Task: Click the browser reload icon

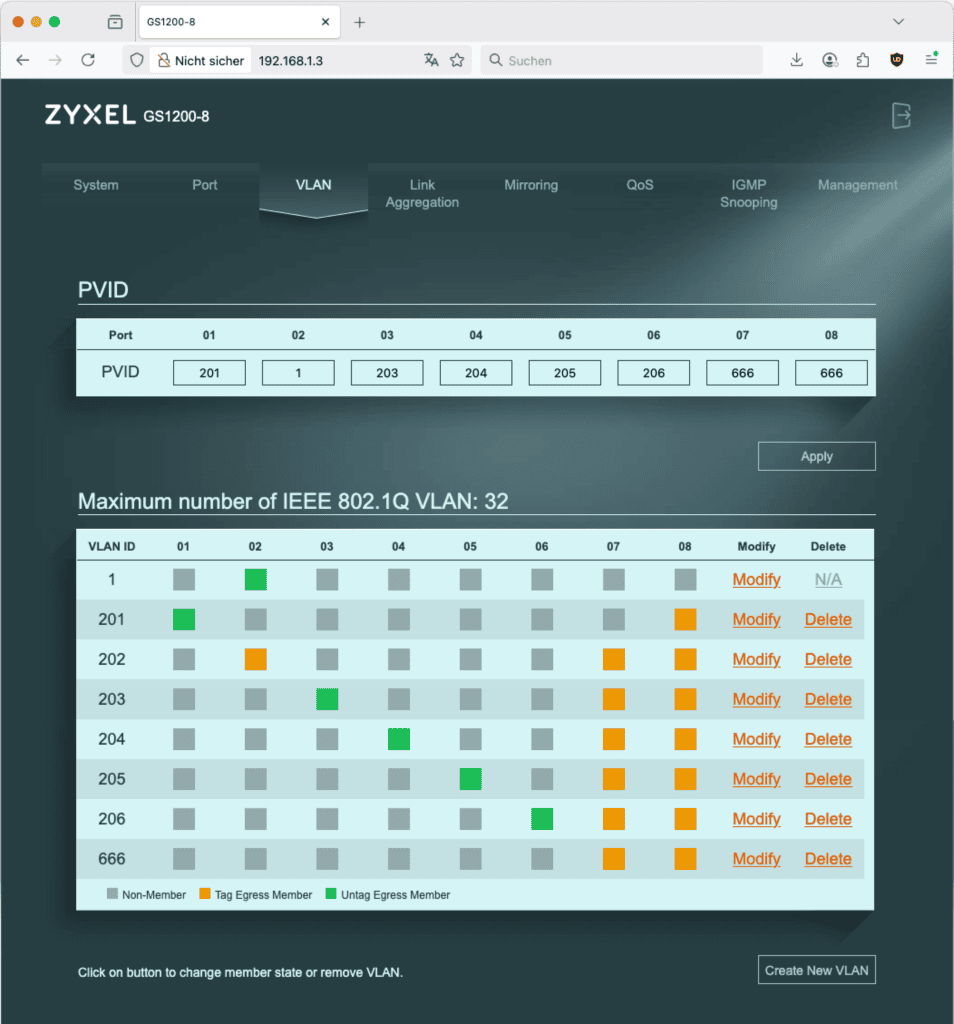Action: pos(88,60)
